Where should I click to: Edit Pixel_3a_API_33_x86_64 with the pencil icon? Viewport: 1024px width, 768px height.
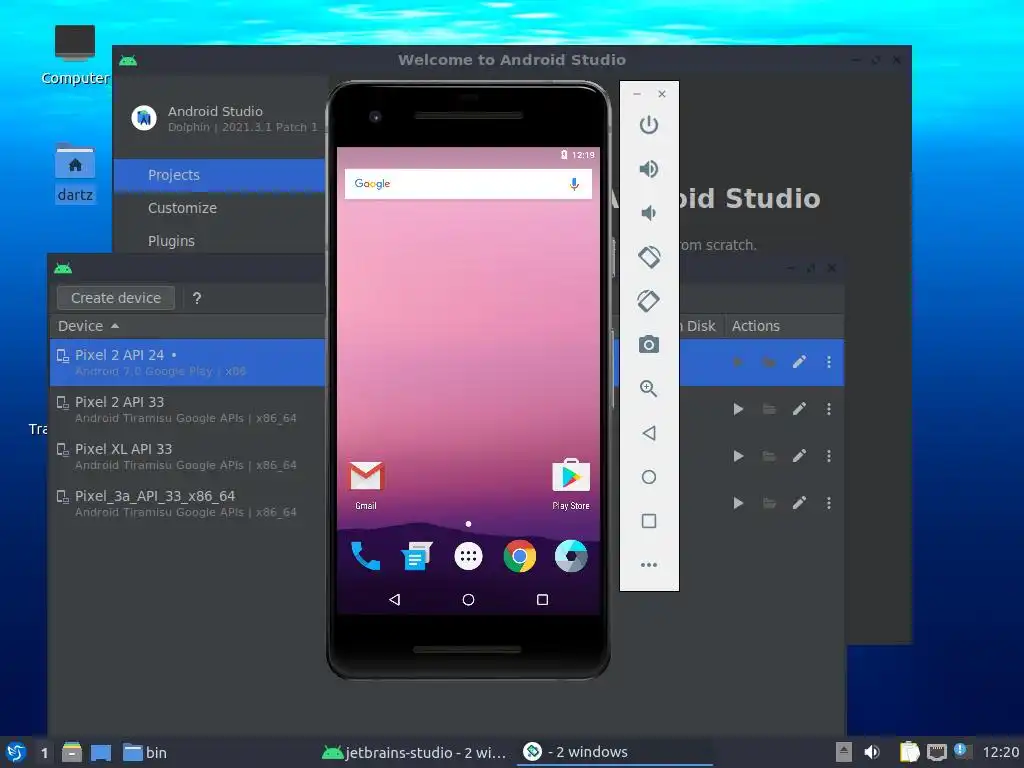tap(799, 503)
